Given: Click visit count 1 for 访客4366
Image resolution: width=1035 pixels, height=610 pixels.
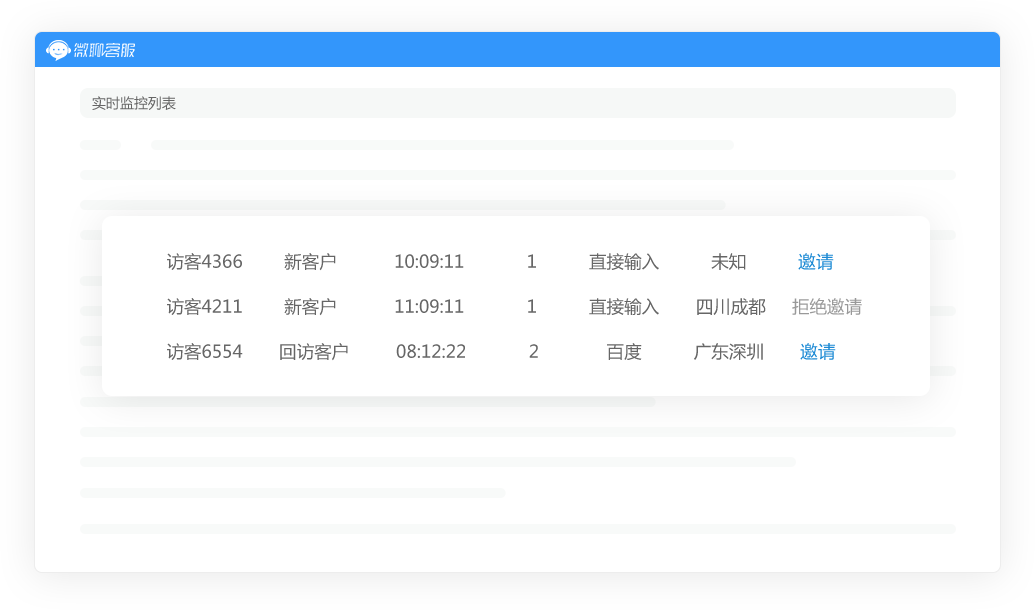Looking at the screenshot, I should click(x=531, y=262).
